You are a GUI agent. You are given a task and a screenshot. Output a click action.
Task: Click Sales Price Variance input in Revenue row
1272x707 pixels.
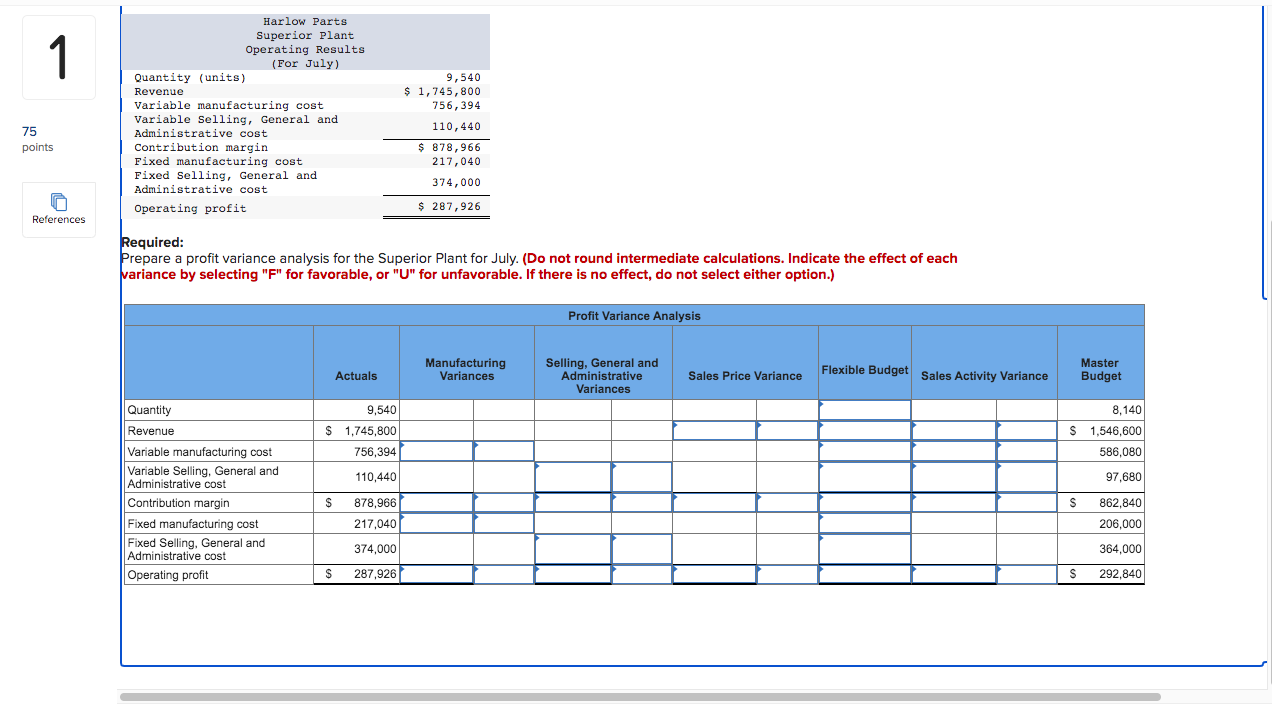[714, 430]
